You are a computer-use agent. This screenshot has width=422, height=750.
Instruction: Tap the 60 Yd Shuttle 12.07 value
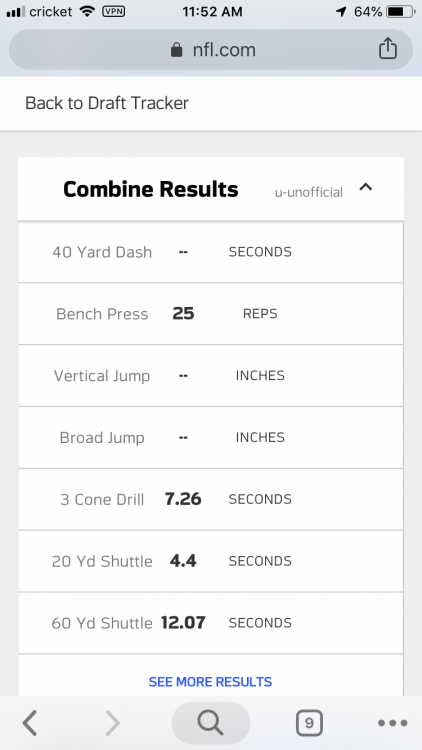pos(183,623)
